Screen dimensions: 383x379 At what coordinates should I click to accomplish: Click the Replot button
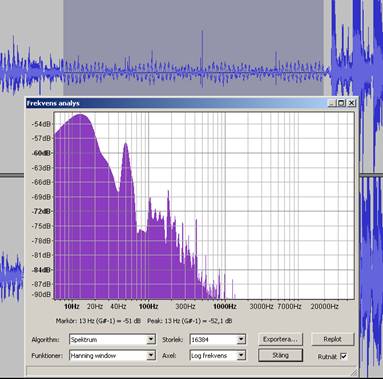click(332, 339)
